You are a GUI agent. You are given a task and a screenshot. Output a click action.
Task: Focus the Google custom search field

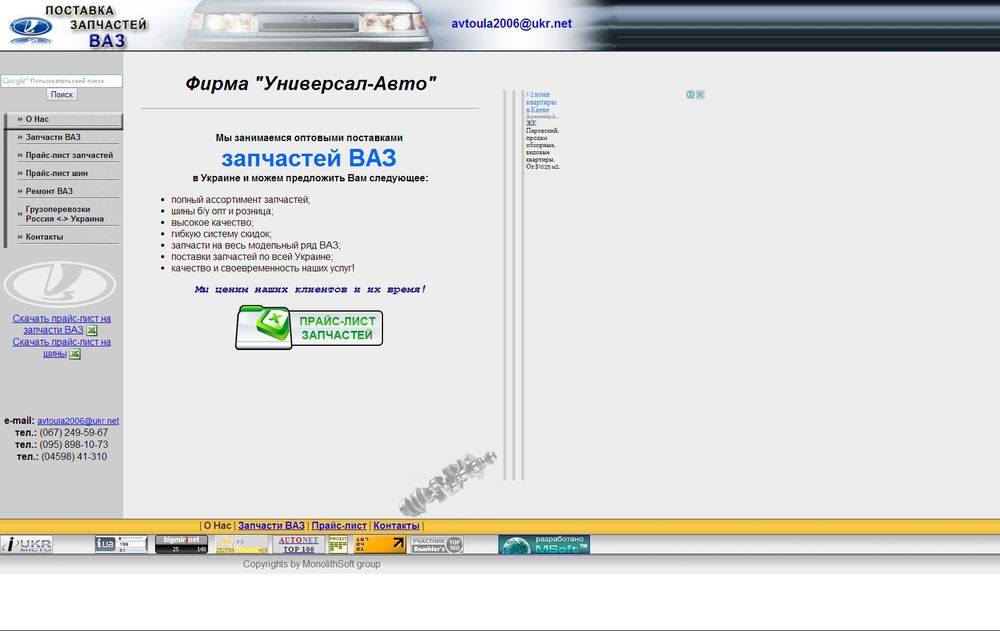(x=61, y=81)
